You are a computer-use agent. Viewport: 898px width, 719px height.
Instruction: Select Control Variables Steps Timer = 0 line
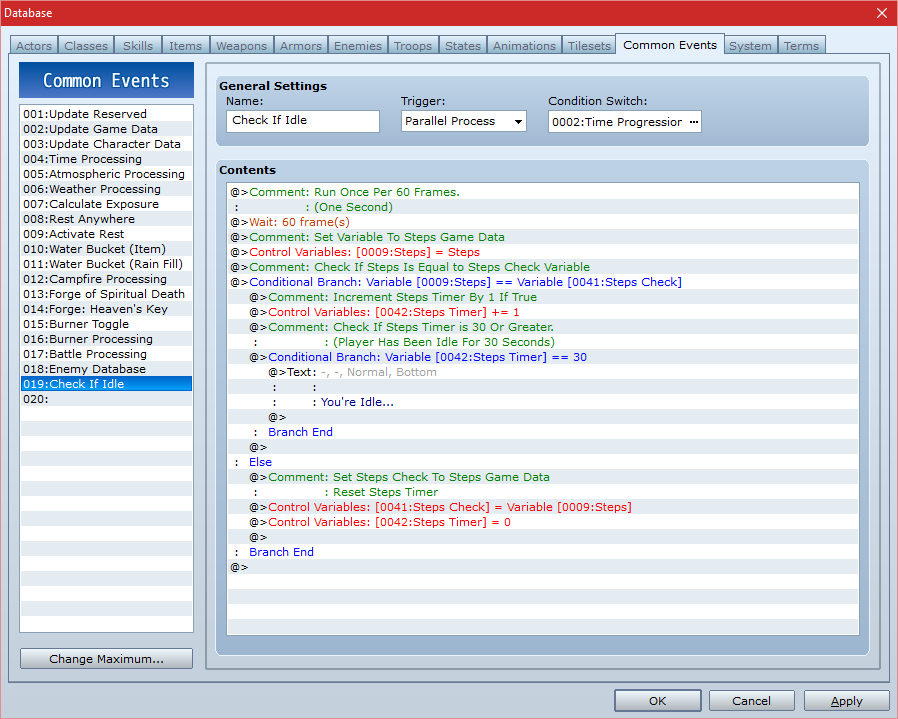[543, 522]
